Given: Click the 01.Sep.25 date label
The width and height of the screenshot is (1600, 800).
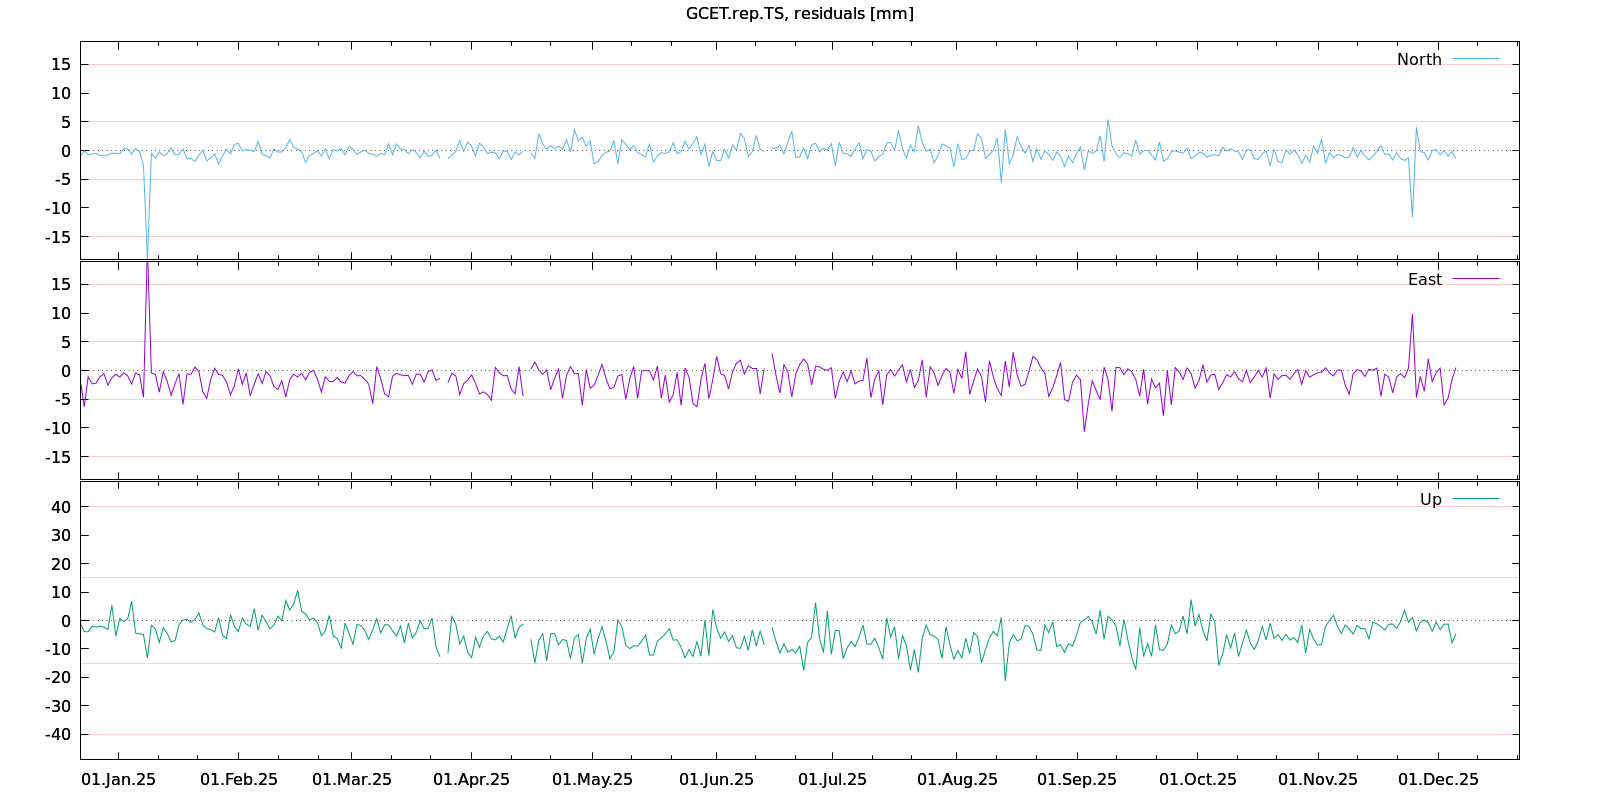Looking at the screenshot, I should (x=1077, y=779).
